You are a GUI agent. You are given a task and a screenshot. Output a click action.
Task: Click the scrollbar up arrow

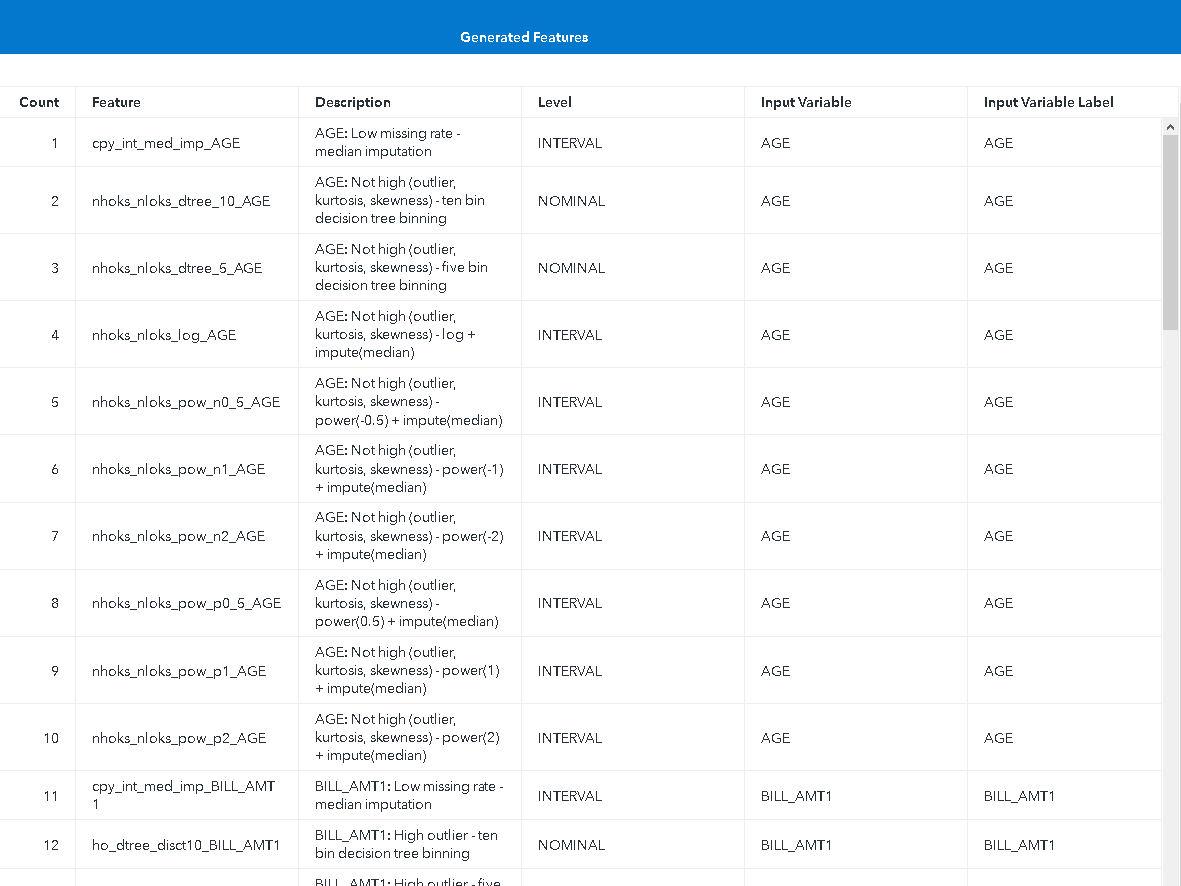click(x=1170, y=126)
